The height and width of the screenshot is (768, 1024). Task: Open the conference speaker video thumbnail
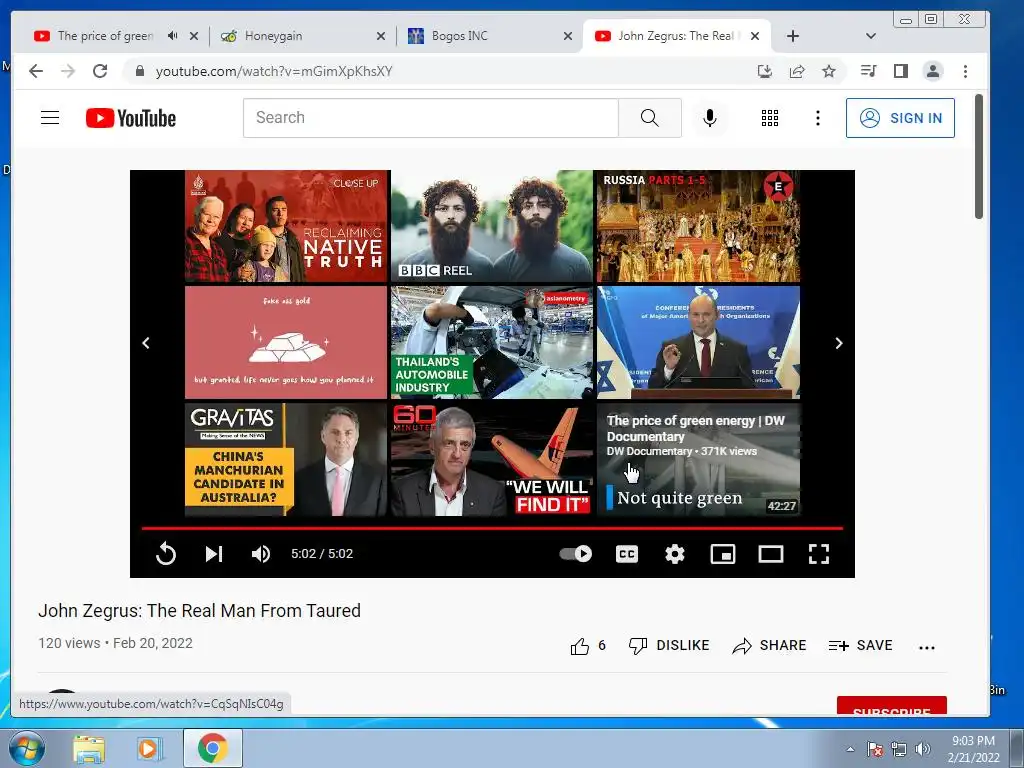pyautogui.click(x=698, y=342)
